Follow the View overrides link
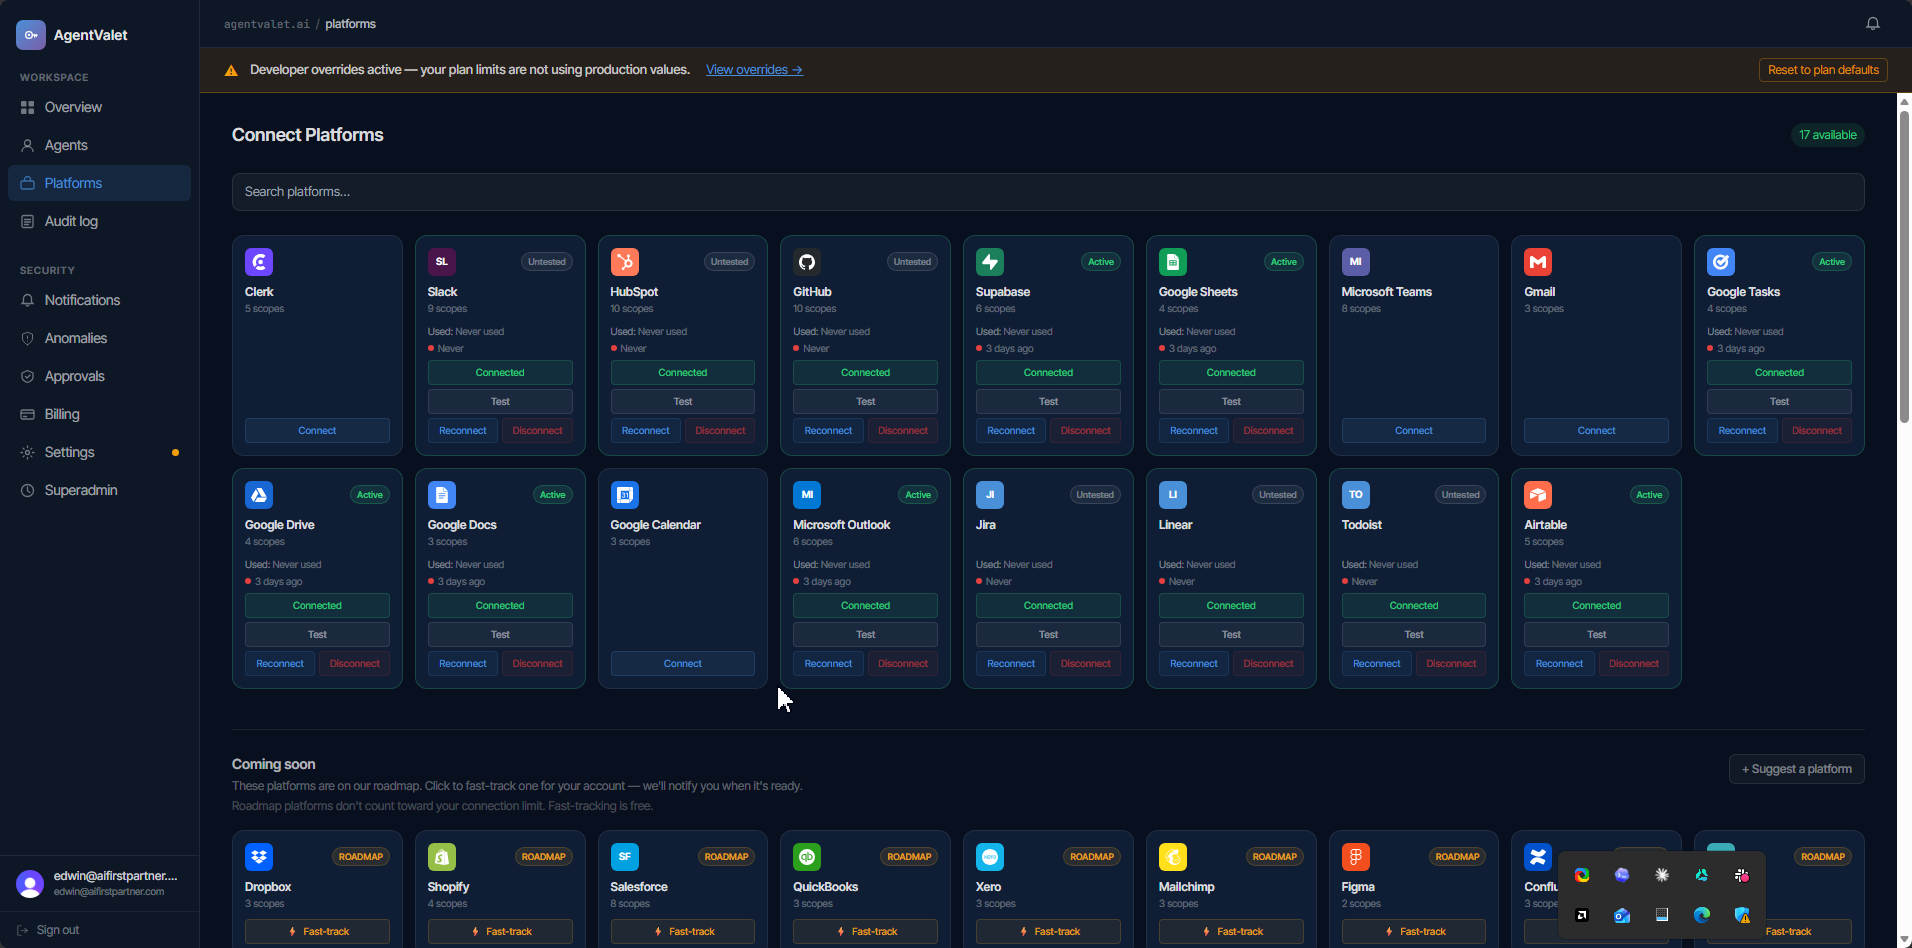This screenshot has width=1912, height=948. tap(754, 70)
